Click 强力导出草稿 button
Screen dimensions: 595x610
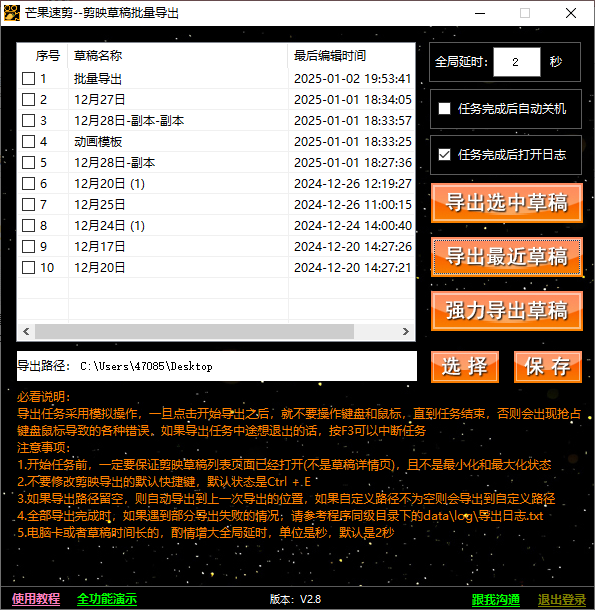507,311
